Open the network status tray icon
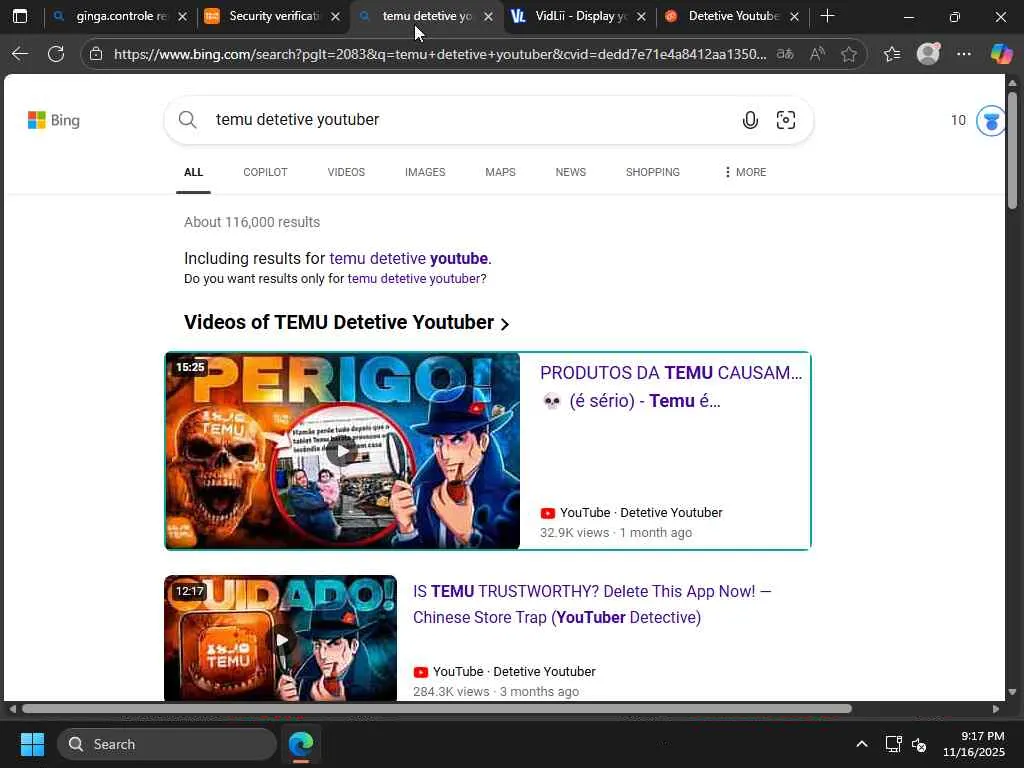Viewport: 1024px width, 768px height. tap(893, 744)
